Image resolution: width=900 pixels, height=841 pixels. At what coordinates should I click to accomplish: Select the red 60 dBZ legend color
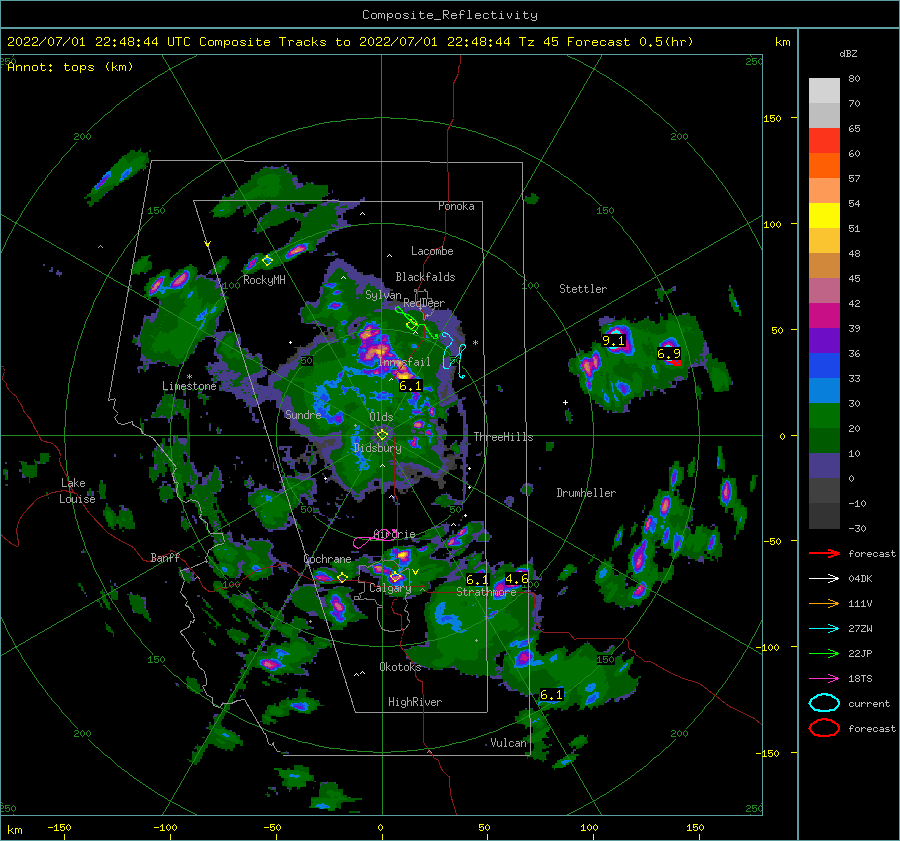(824, 141)
